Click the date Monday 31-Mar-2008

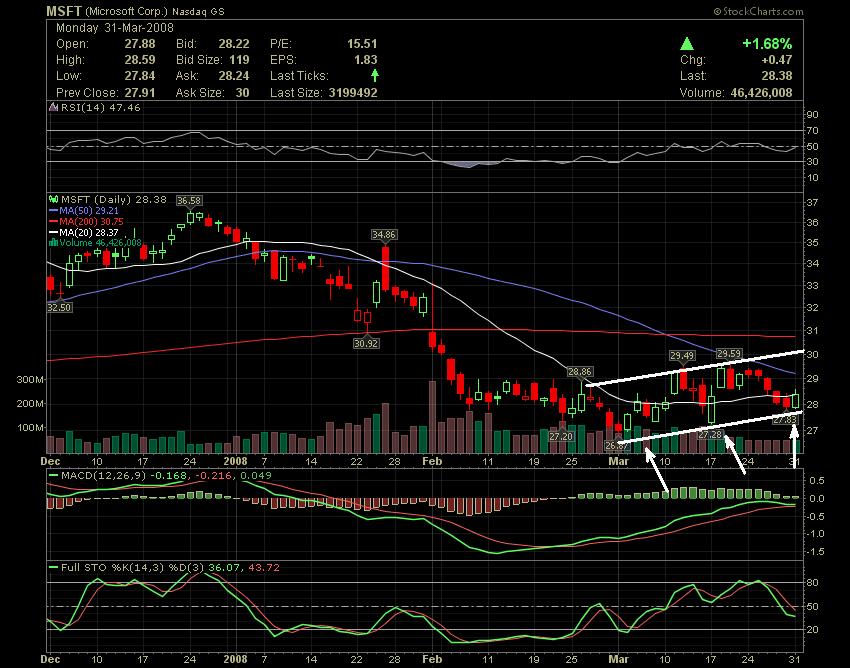(115, 28)
